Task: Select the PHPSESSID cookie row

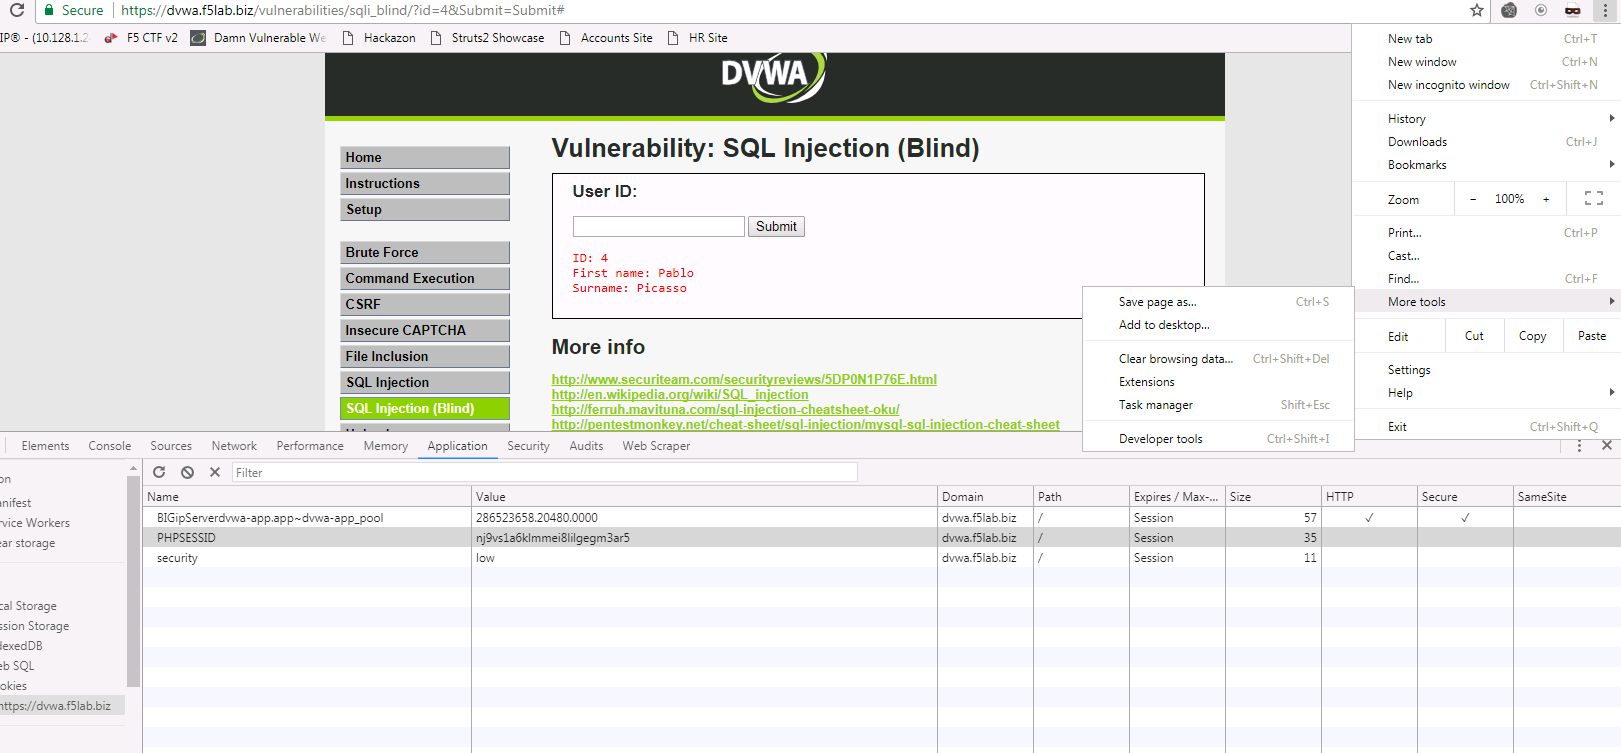Action: coord(881,538)
